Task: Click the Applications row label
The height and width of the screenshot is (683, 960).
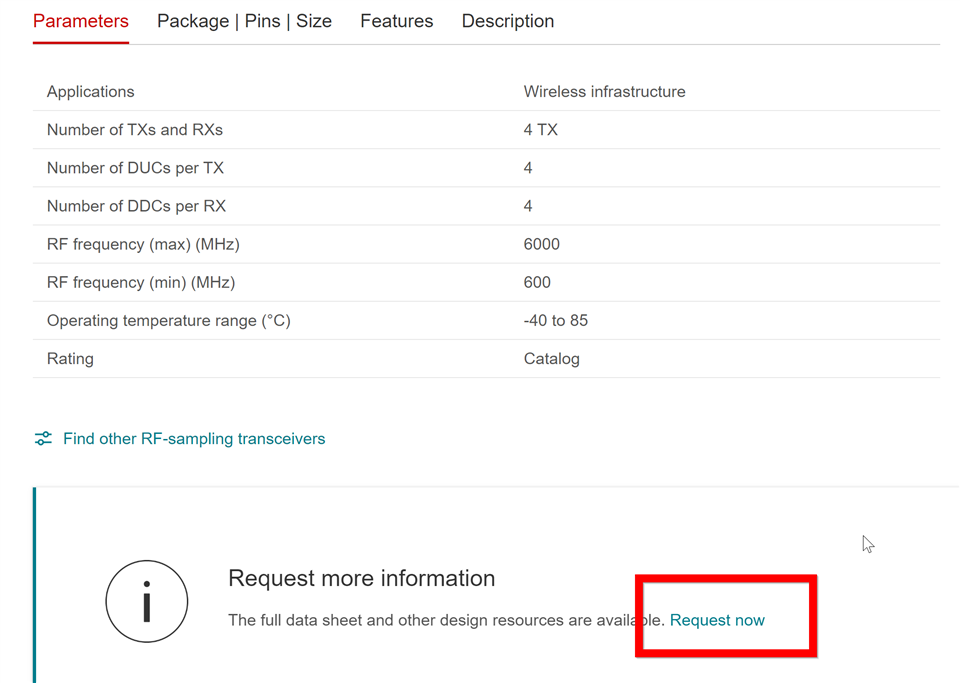Action: click(x=90, y=92)
